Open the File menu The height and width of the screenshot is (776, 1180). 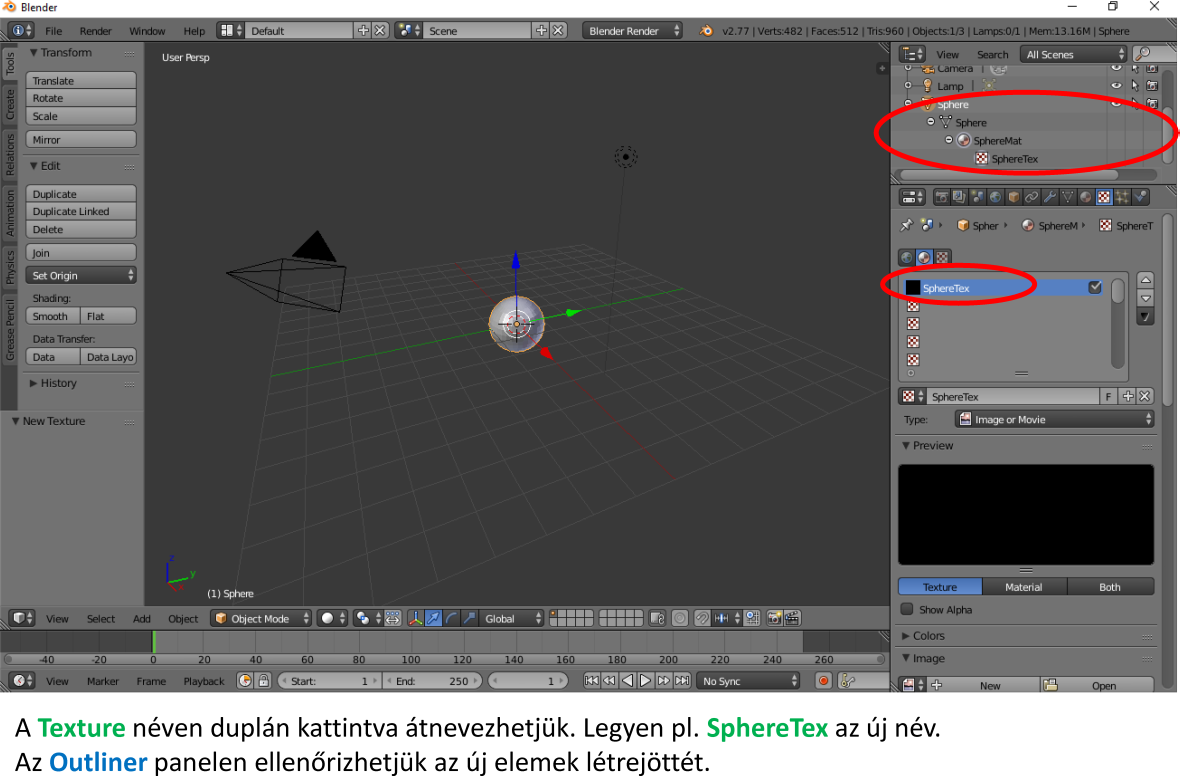click(x=53, y=31)
